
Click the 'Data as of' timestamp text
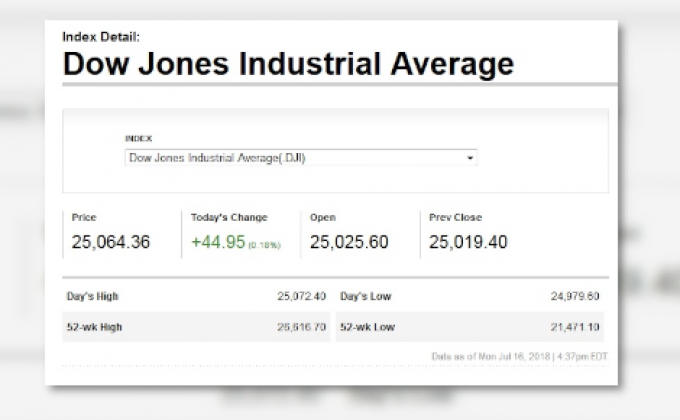click(519, 356)
